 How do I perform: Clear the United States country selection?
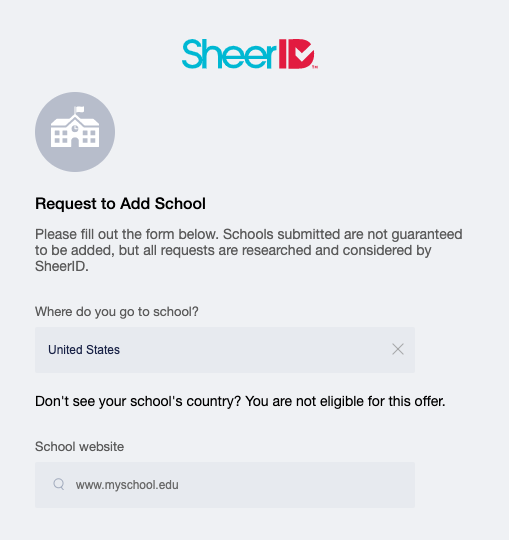(x=398, y=349)
